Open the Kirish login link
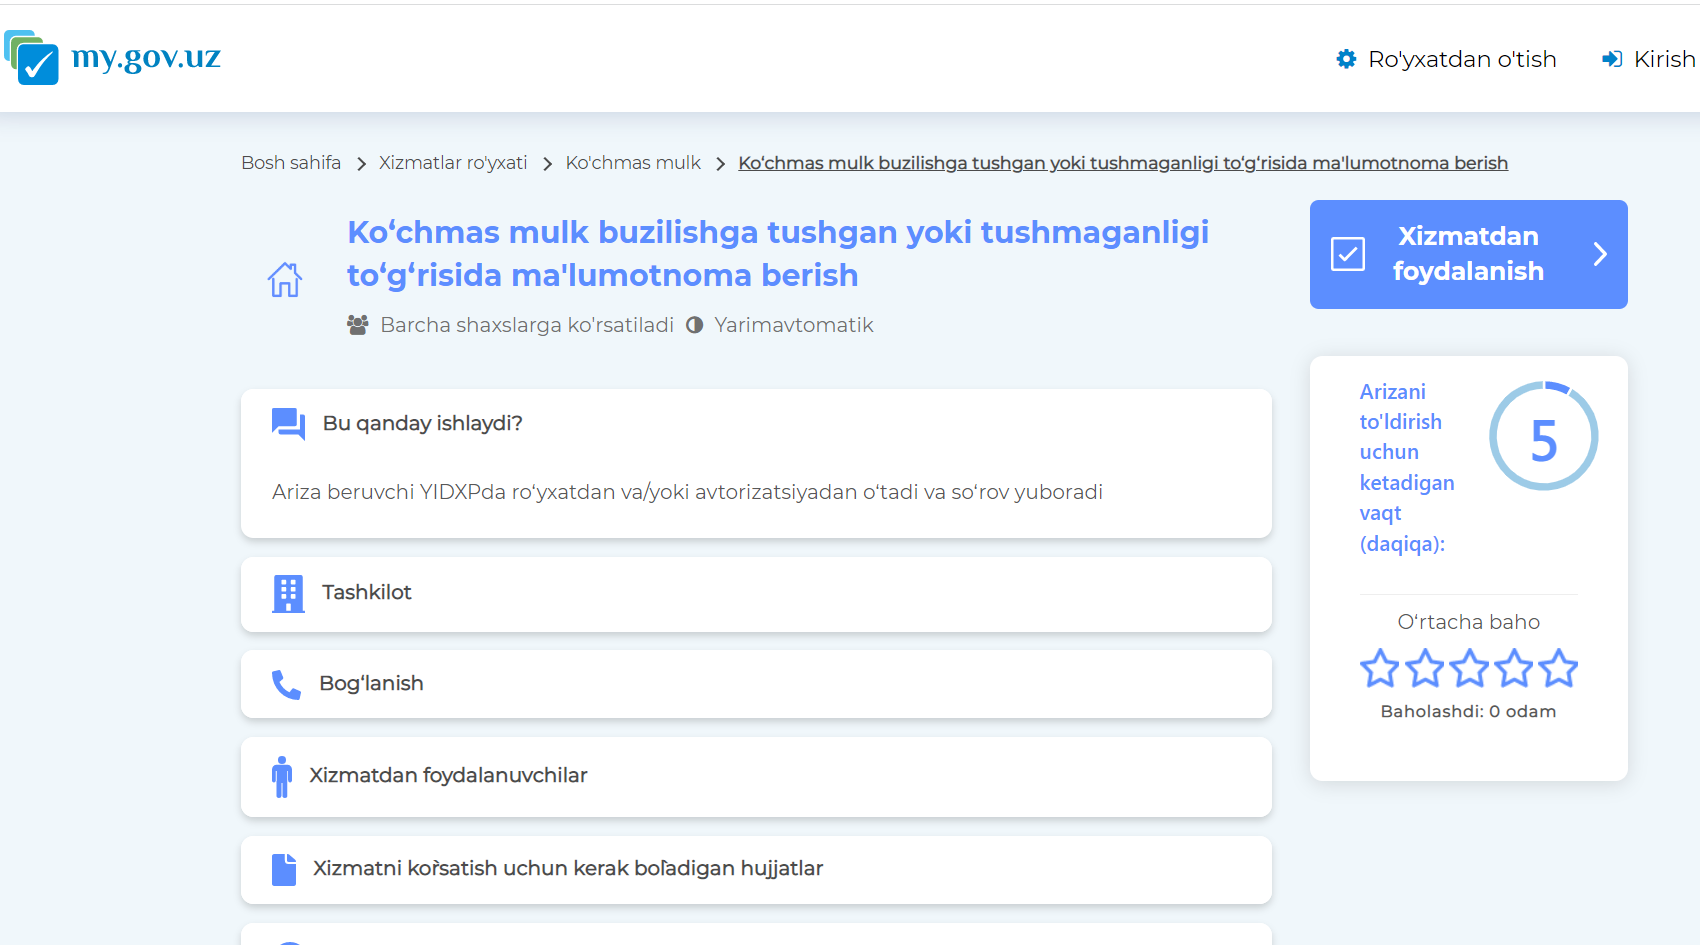The width and height of the screenshot is (1700, 945). coord(1663,59)
